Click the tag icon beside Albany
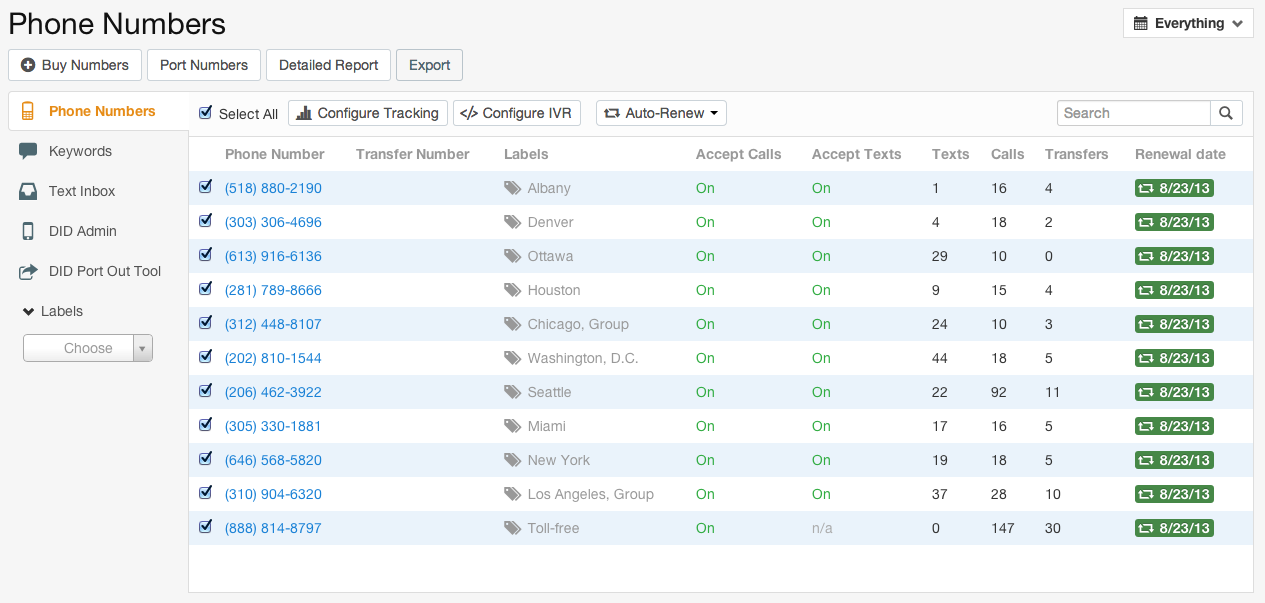 point(512,188)
